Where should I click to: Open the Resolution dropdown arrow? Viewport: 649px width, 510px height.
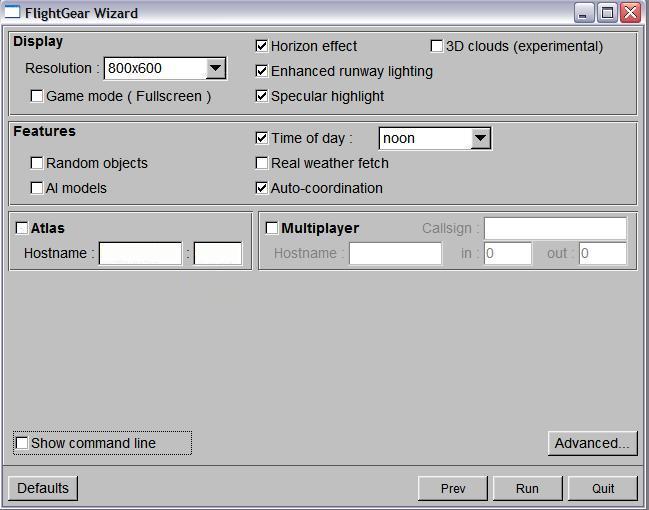pyautogui.click(x=215, y=68)
